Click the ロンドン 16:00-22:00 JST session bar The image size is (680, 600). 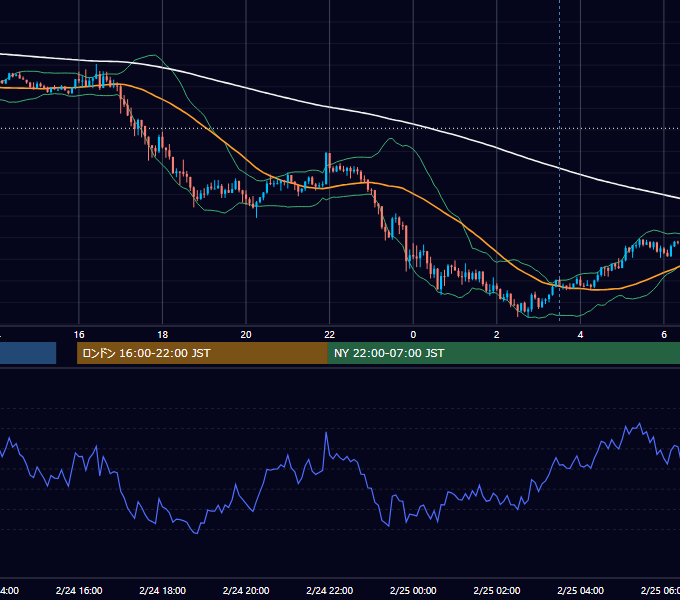tap(202, 353)
